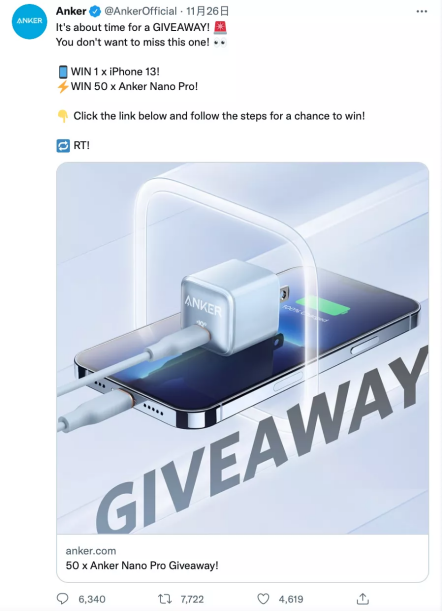Click the 6,340 replies count
442x612 pixels.
(92, 599)
